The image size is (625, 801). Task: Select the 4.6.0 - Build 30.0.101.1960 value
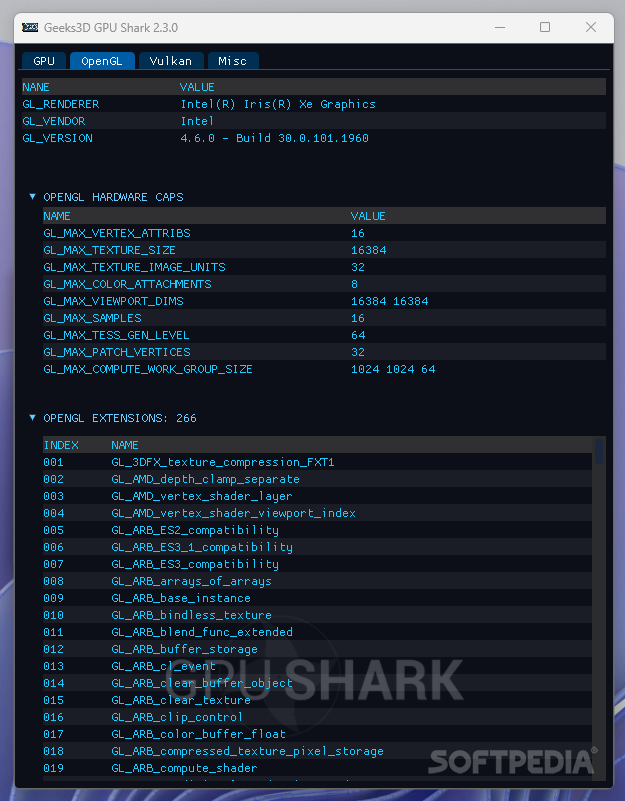[274, 138]
